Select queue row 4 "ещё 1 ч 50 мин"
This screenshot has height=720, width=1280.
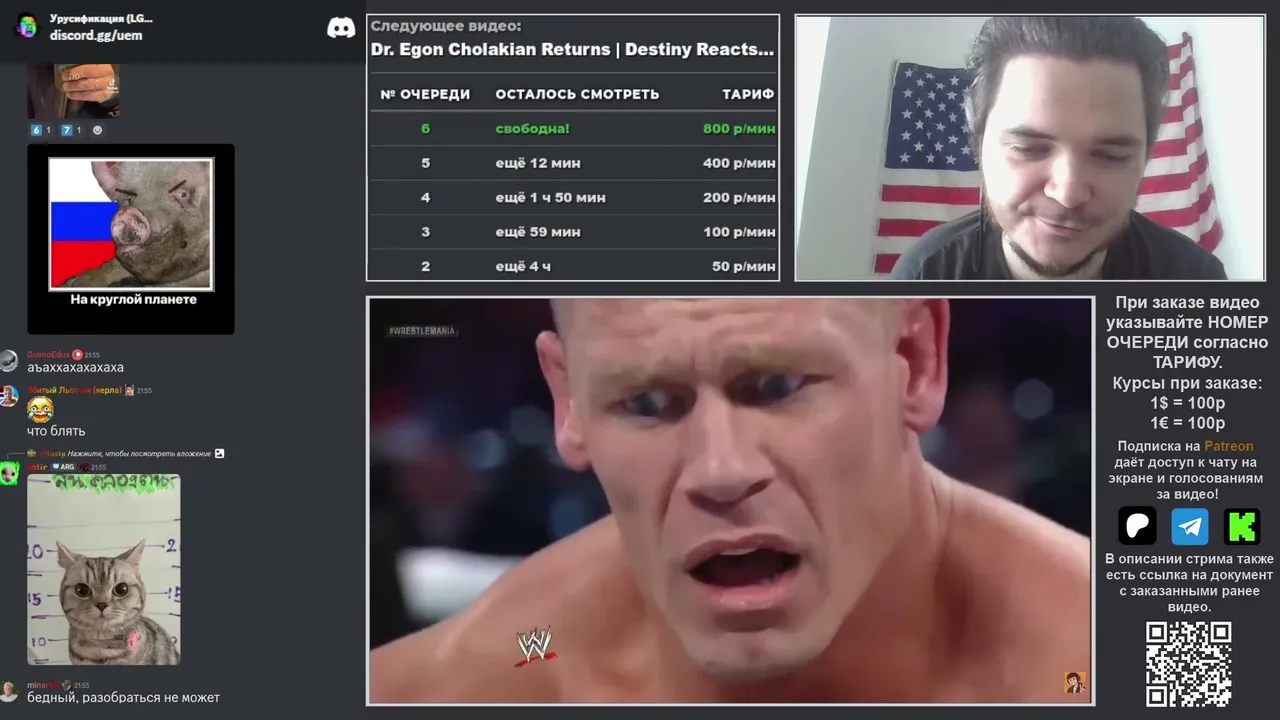click(x=573, y=197)
